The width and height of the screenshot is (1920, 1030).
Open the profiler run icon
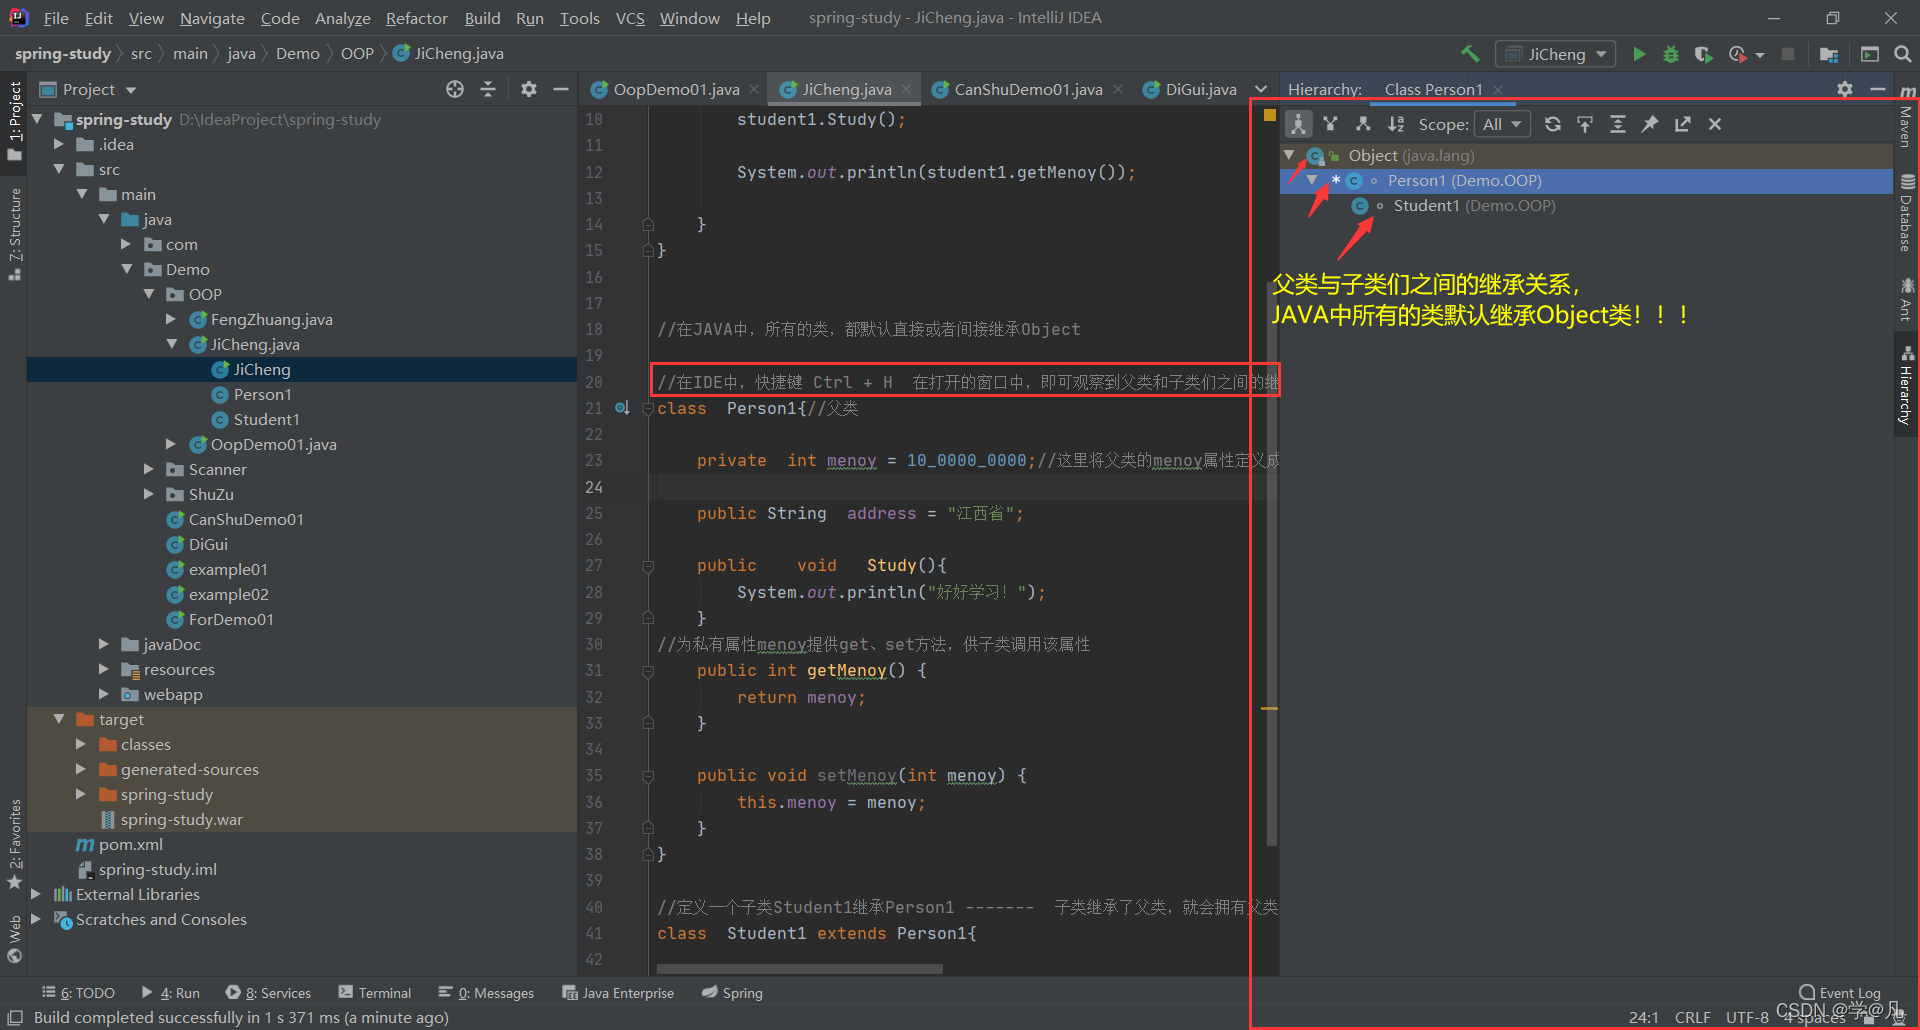(1739, 54)
